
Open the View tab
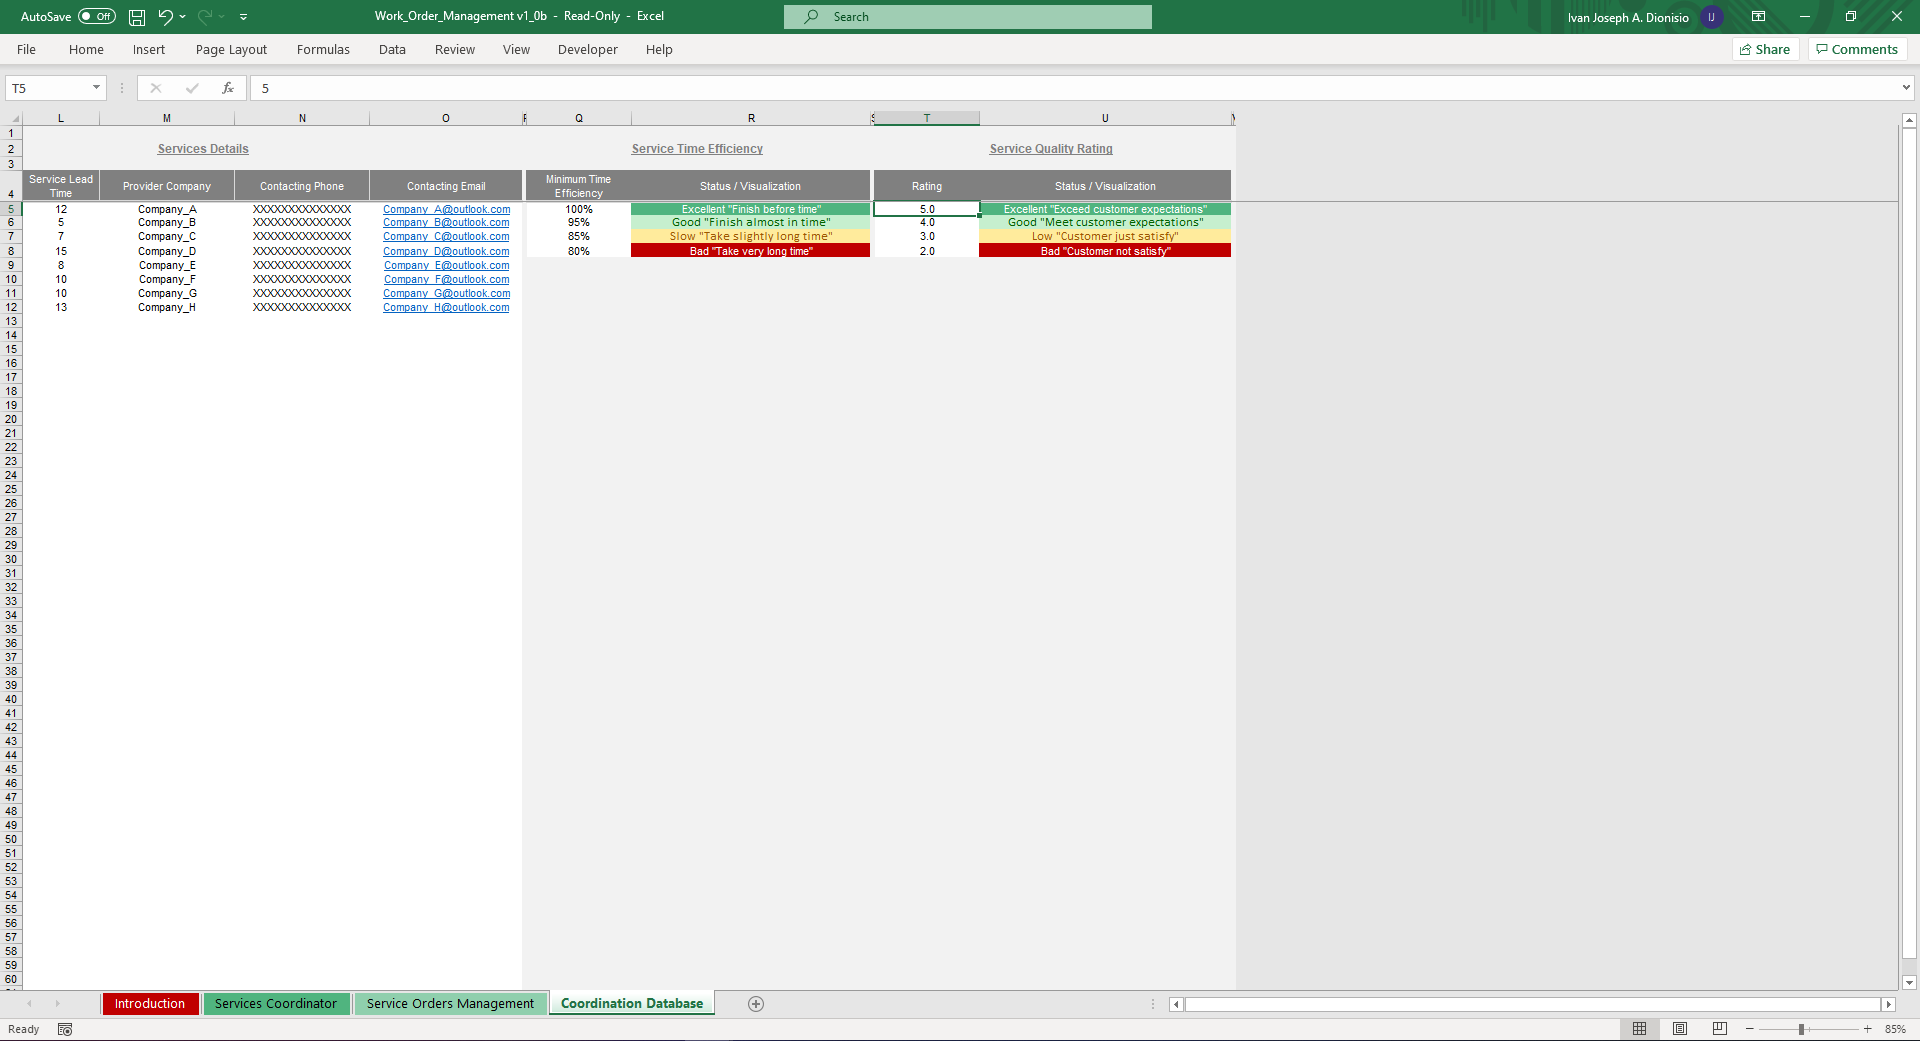[x=516, y=49]
